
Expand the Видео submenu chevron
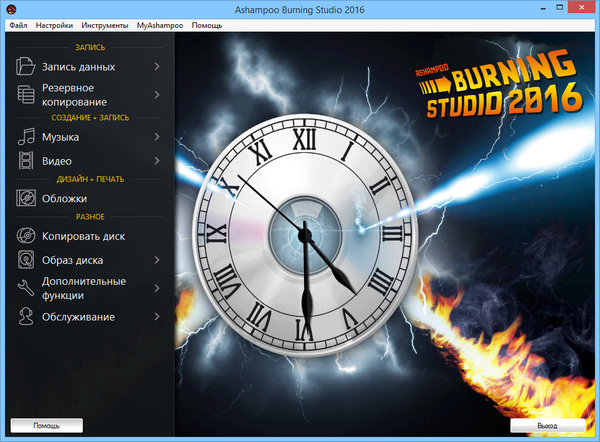pyautogui.click(x=157, y=160)
